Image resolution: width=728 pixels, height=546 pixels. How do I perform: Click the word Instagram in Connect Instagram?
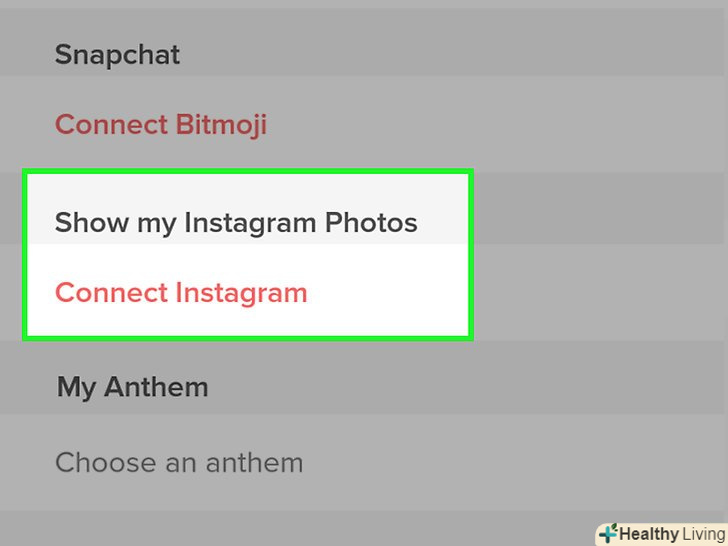pyautogui.click(x=242, y=293)
